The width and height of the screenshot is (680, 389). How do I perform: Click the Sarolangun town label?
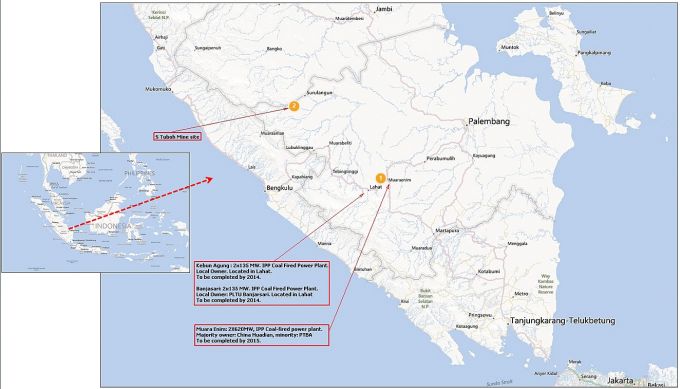319,93
